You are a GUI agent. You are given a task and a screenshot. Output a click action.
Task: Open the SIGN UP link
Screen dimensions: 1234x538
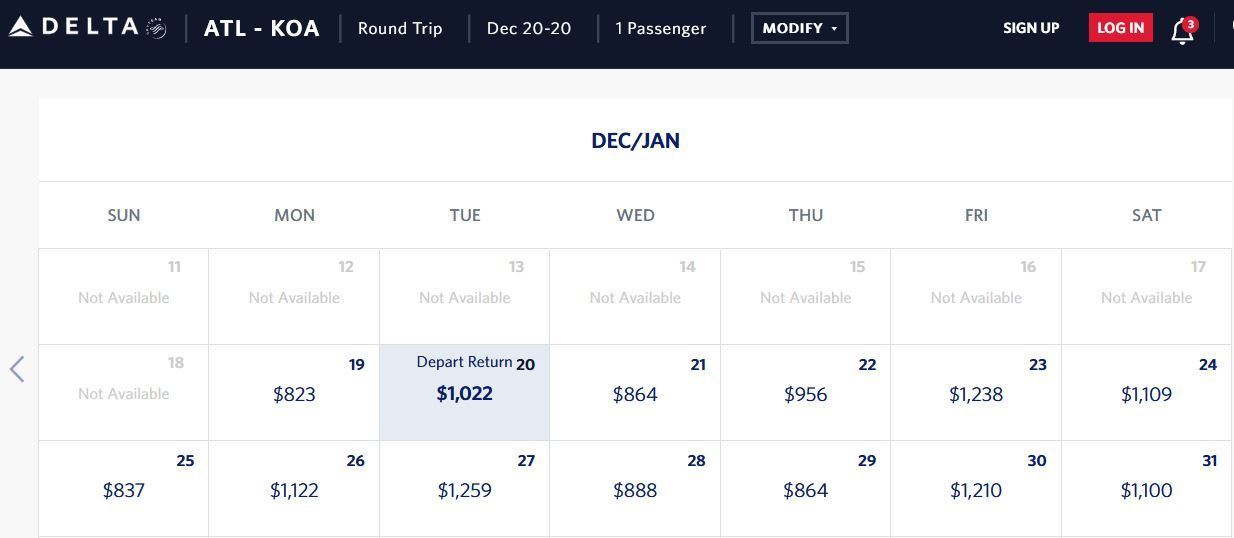[1031, 28]
